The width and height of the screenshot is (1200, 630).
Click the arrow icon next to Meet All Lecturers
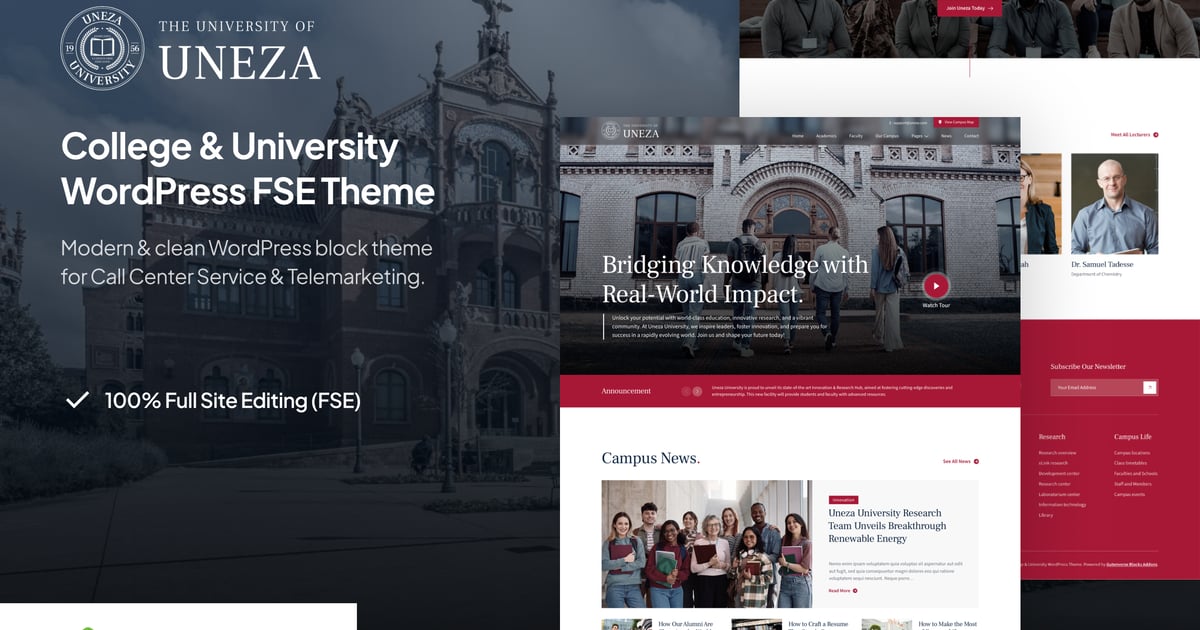point(1156,134)
